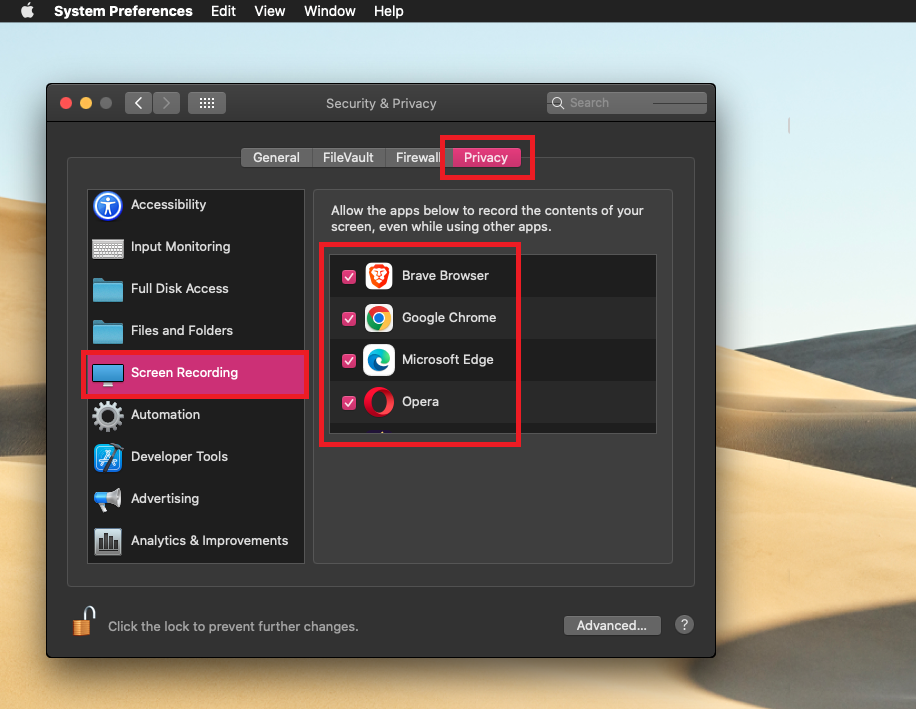
Task: Choose the Developer Tools icon
Action: pos(108,457)
